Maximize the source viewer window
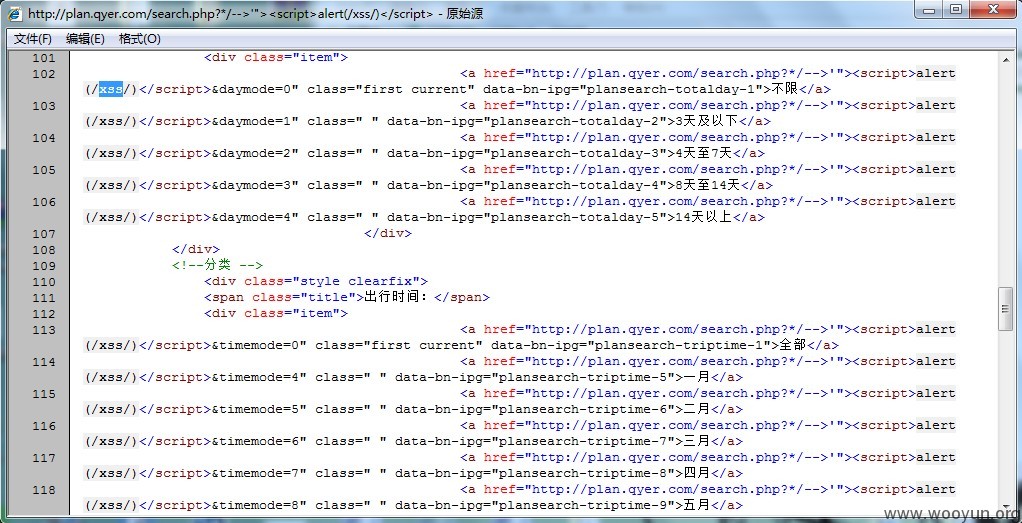Image resolution: width=1022 pixels, height=523 pixels. pos(956,11)
